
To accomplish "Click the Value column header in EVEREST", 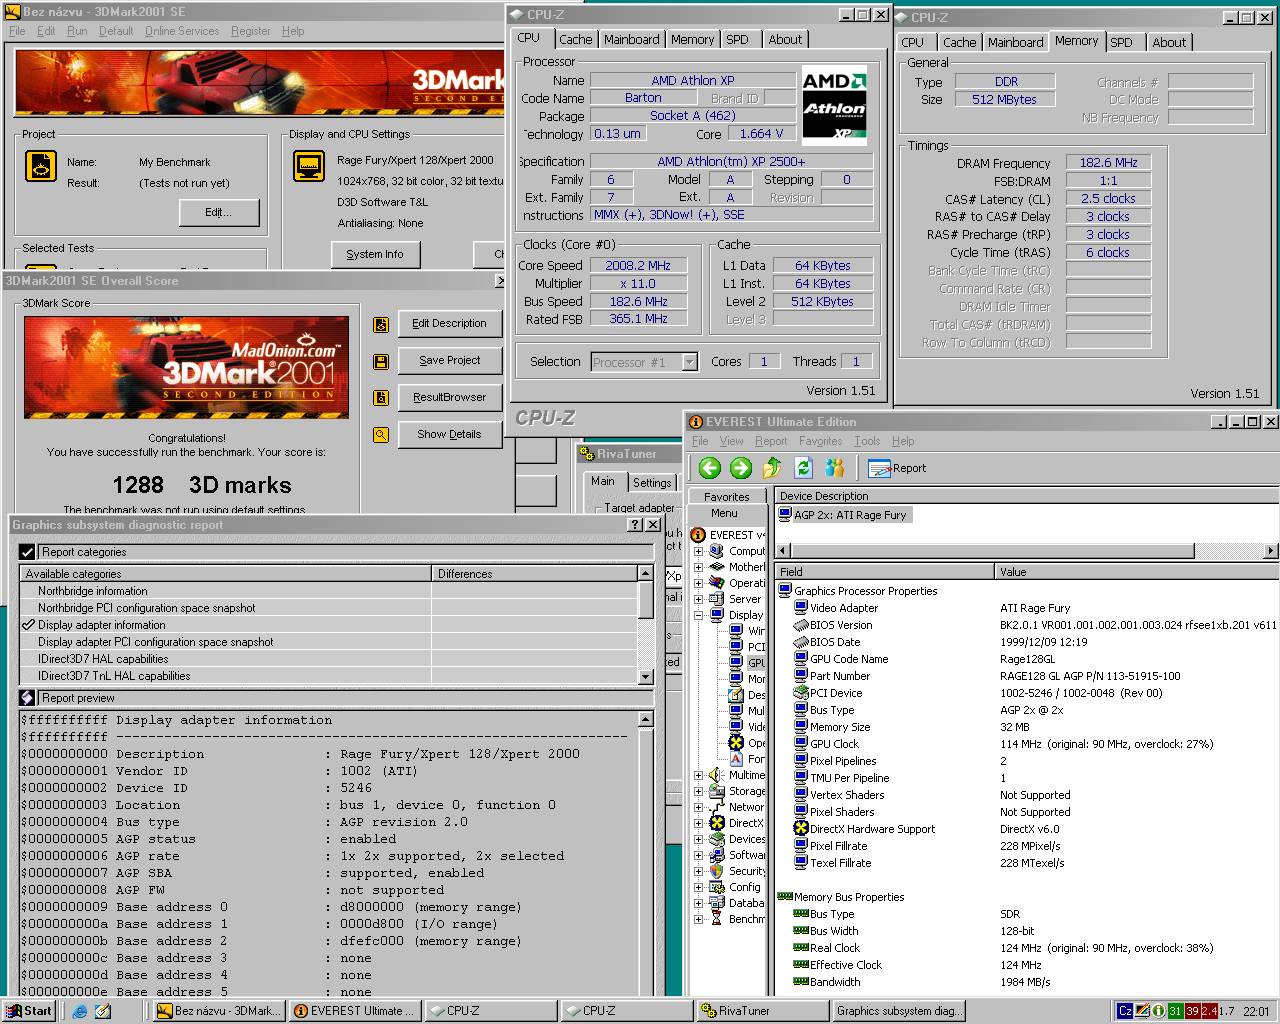I will click(x=1138, y=572).
